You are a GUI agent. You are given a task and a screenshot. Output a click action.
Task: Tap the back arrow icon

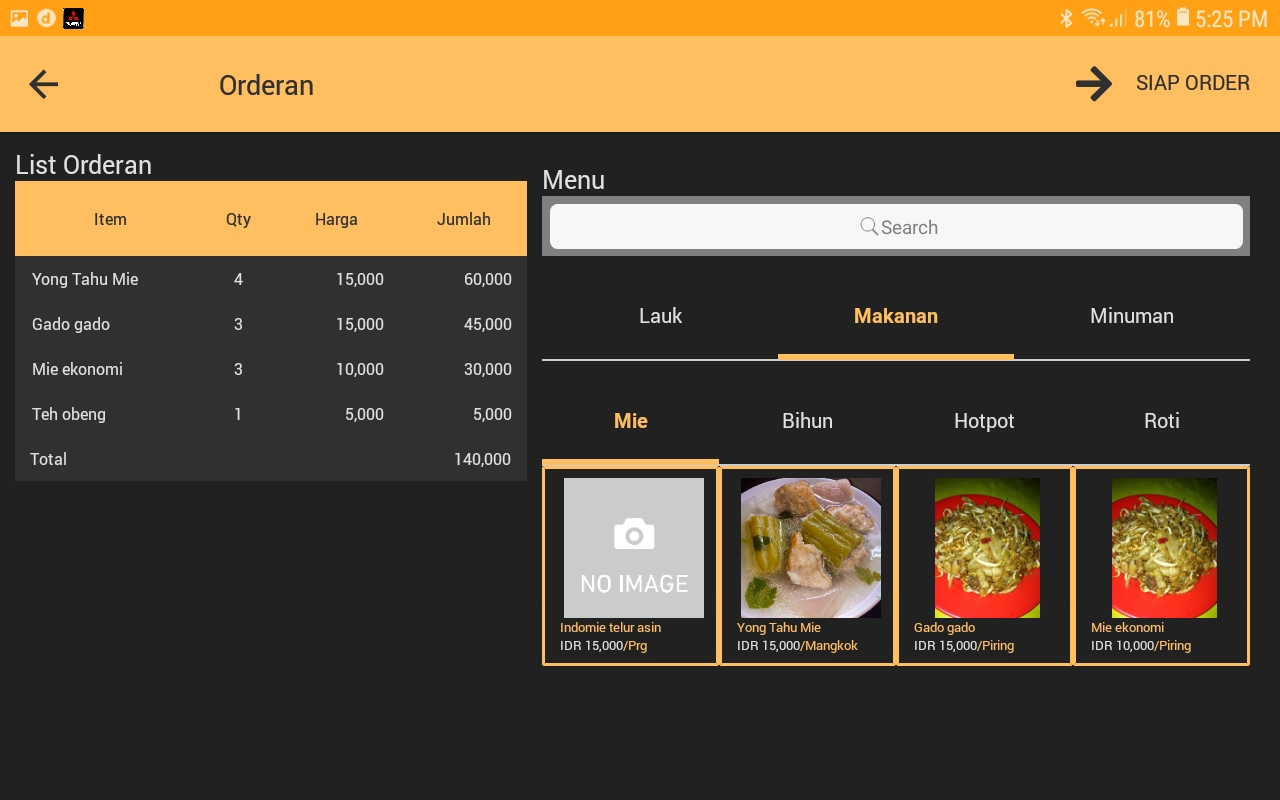(x=44, y=85)
